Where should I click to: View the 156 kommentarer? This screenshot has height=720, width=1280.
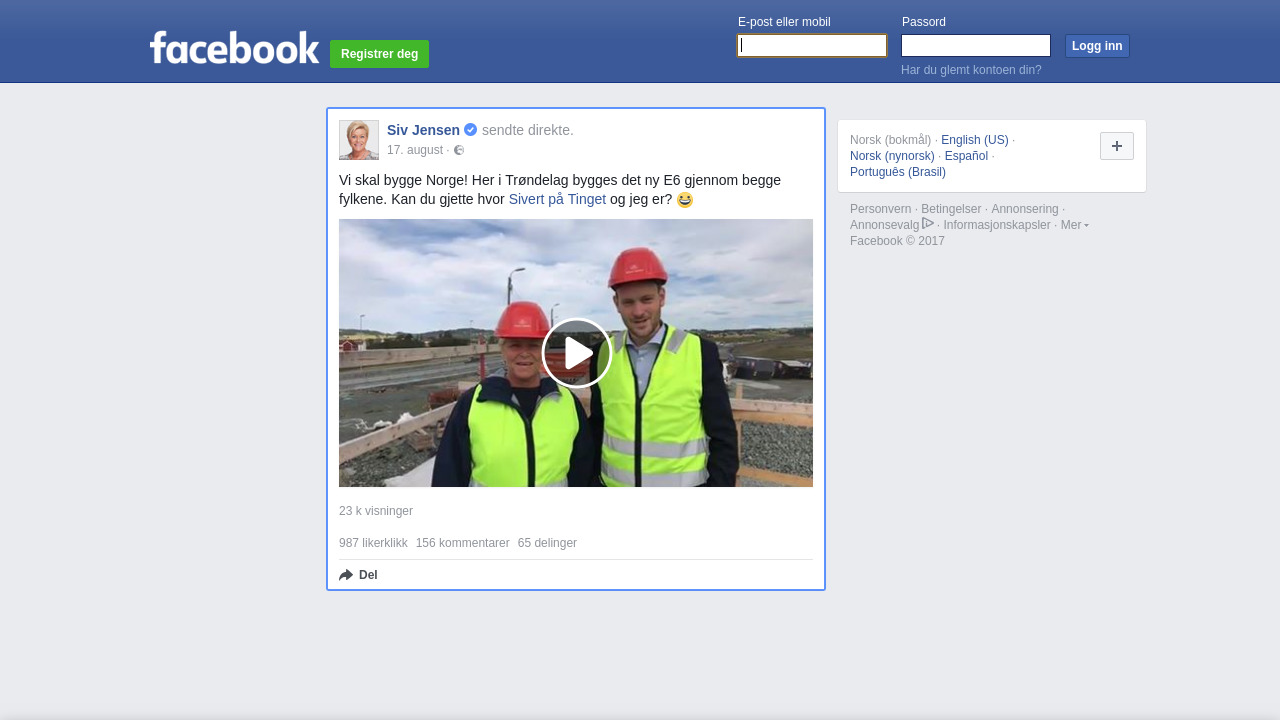[462, 543]
